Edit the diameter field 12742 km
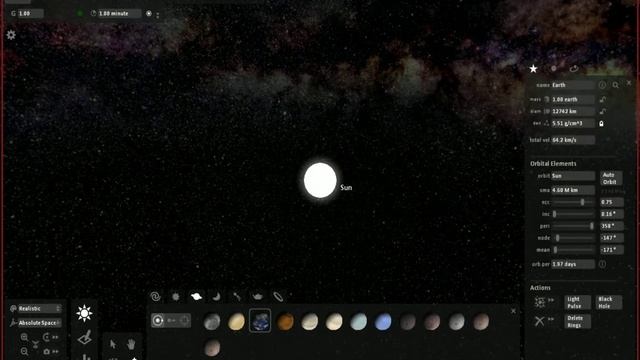This screenshot has height=360, width=640. [x=573, y=111]
